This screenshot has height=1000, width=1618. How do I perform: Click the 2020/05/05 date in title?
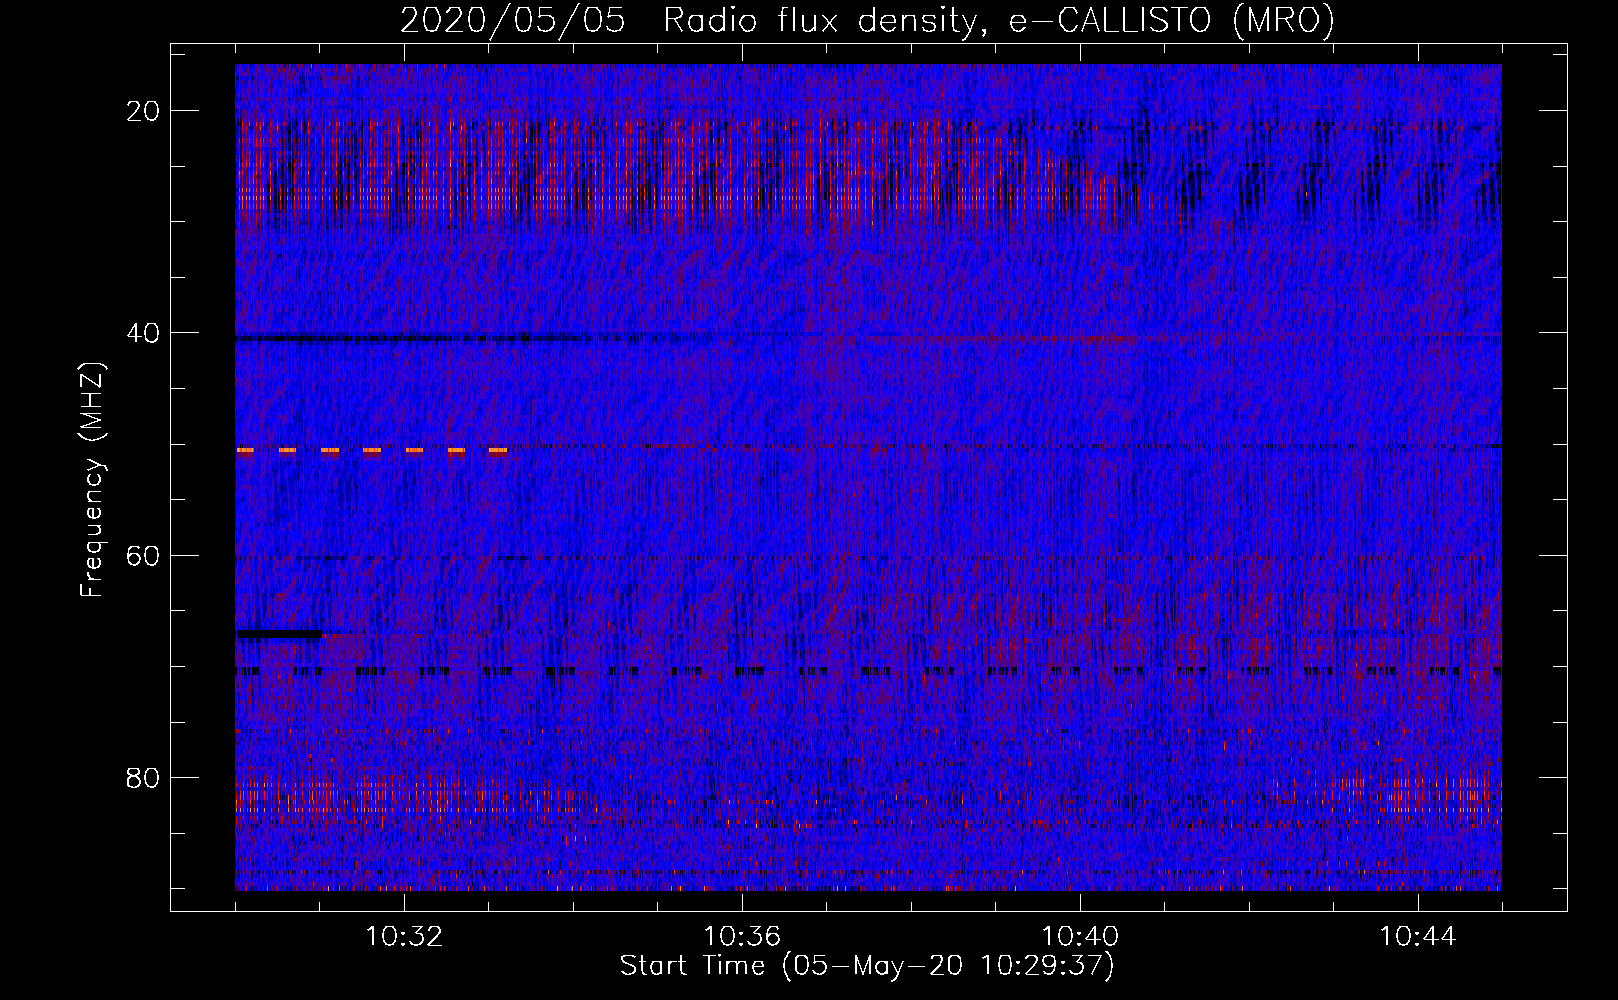(513, 21)
